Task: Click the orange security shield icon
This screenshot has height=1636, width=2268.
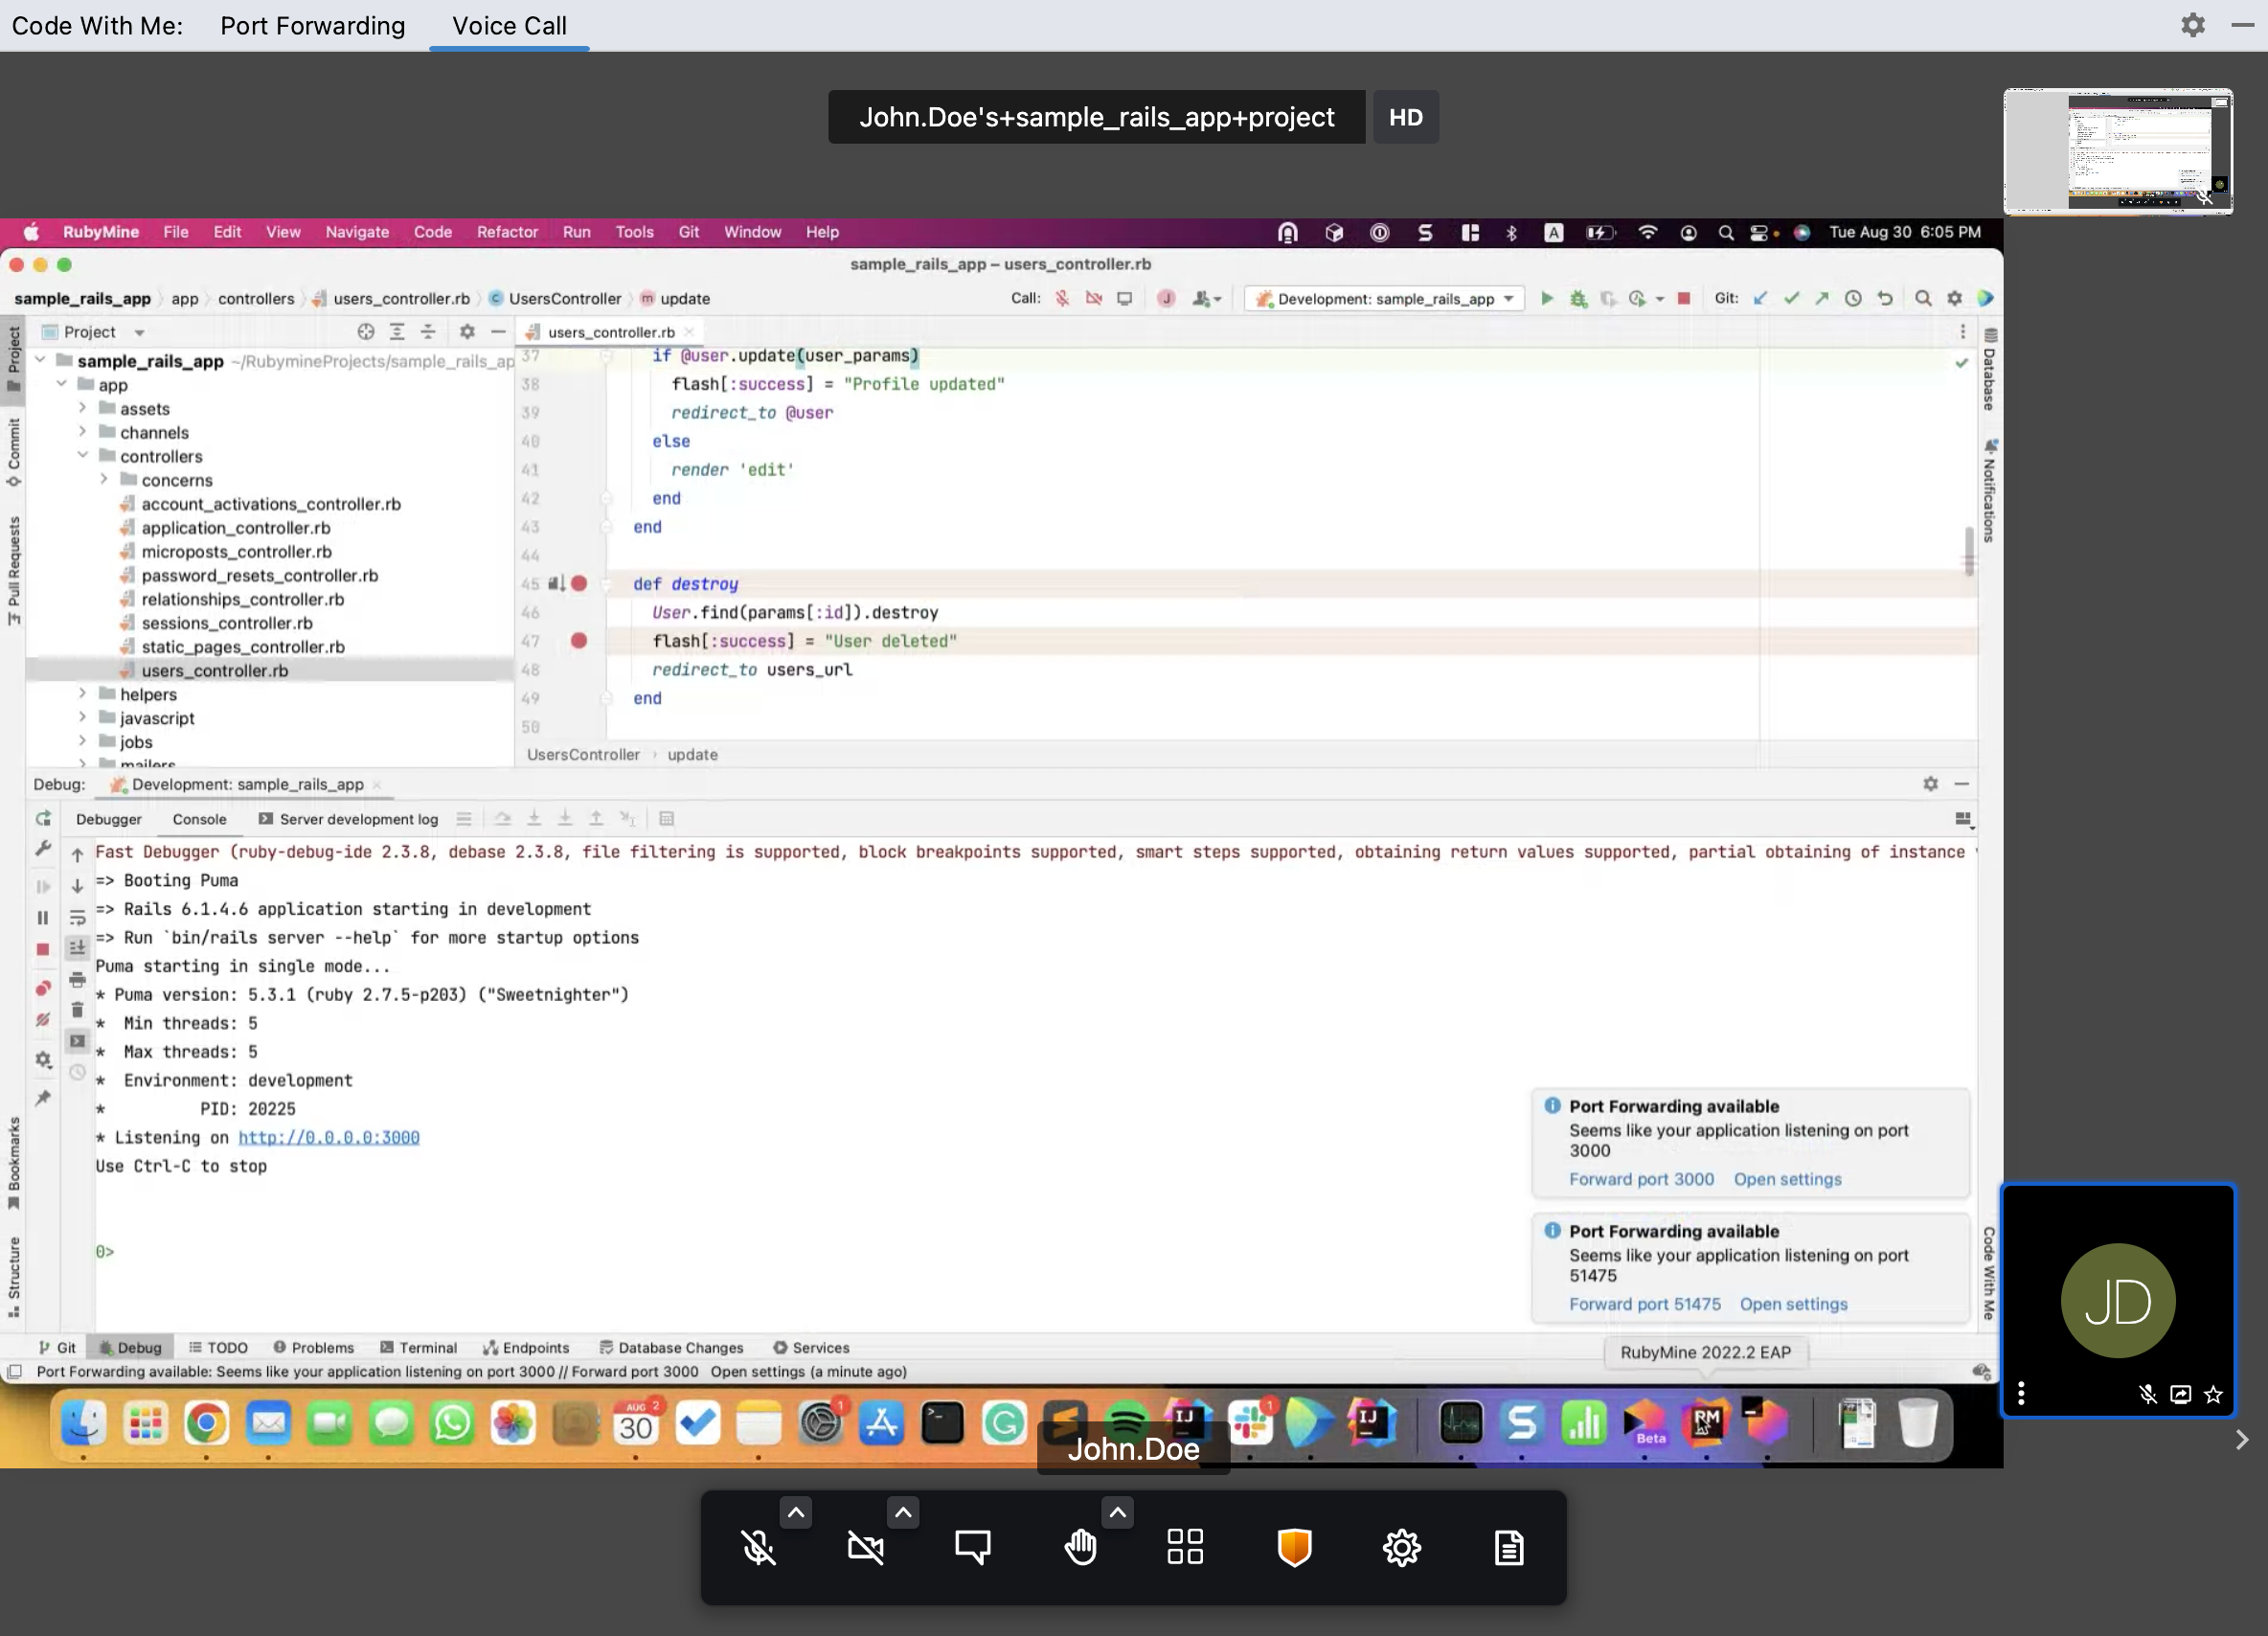Action: [x=1294, y=1547]
